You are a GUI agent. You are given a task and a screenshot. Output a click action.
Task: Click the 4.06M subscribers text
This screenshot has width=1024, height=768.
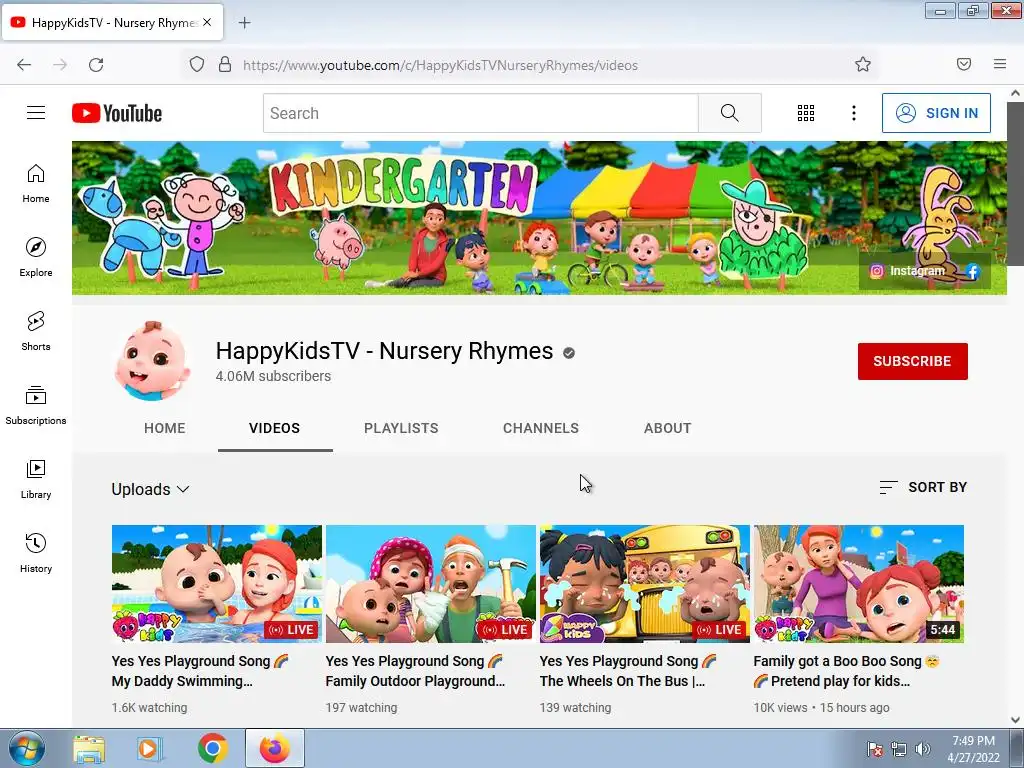coord(273,376)
